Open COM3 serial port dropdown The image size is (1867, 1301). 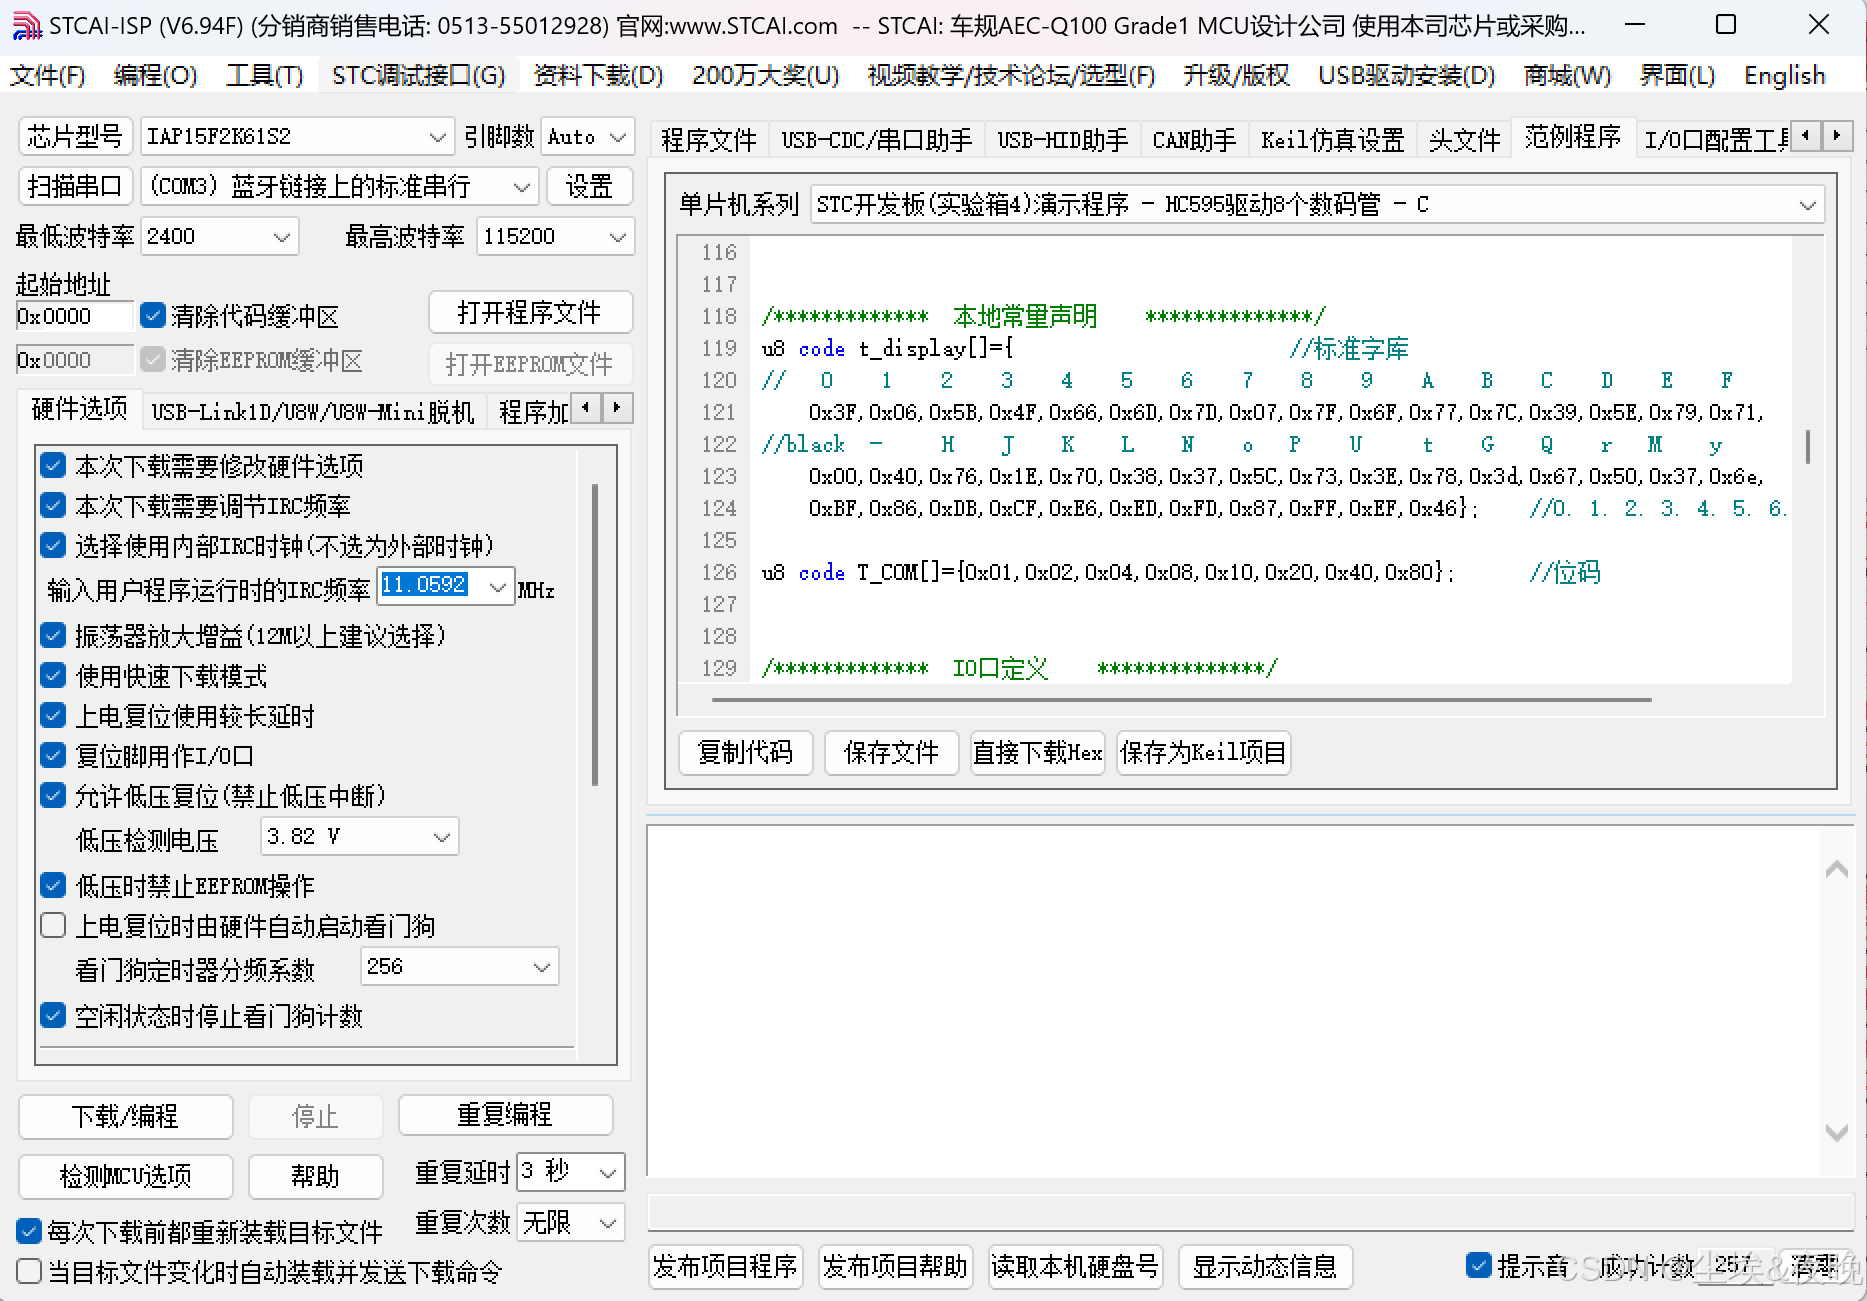click(x=339, y=186)
